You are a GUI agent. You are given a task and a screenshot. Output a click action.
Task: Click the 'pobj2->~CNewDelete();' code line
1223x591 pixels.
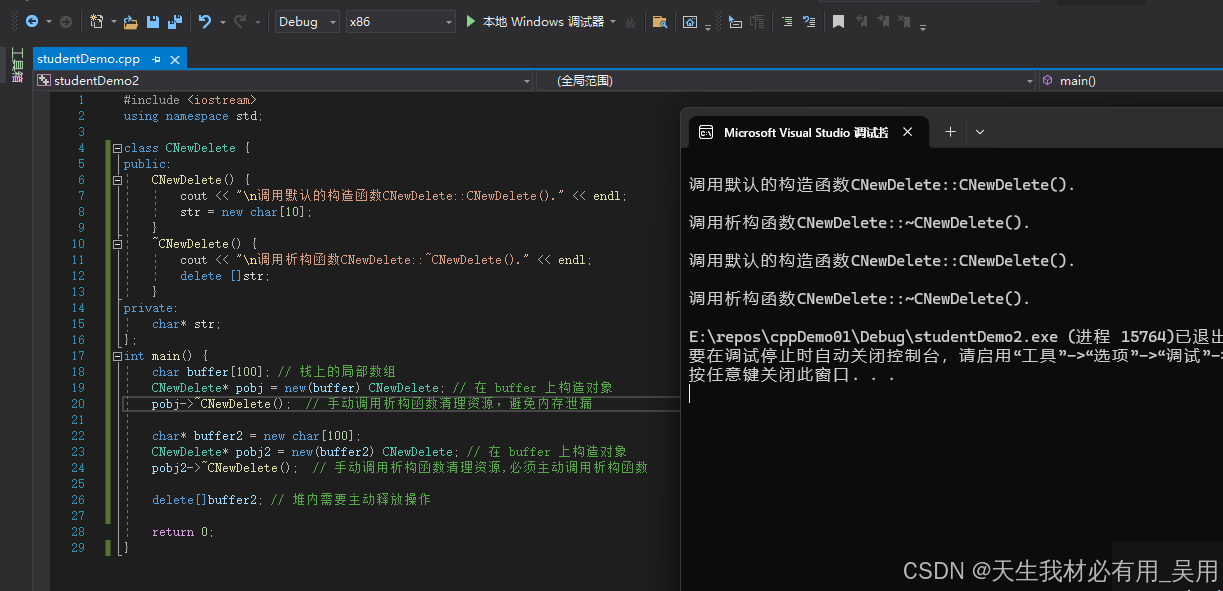point(225,468)
